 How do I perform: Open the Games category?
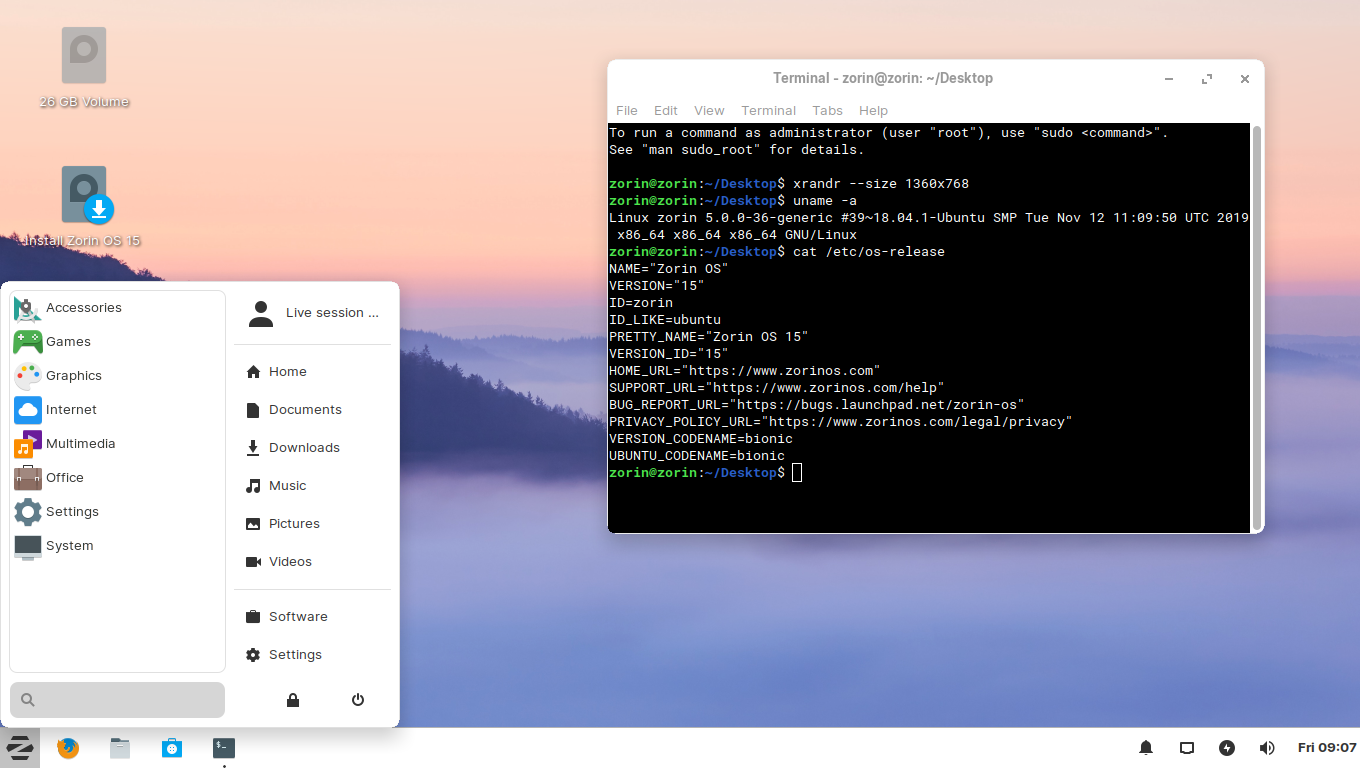117,342
